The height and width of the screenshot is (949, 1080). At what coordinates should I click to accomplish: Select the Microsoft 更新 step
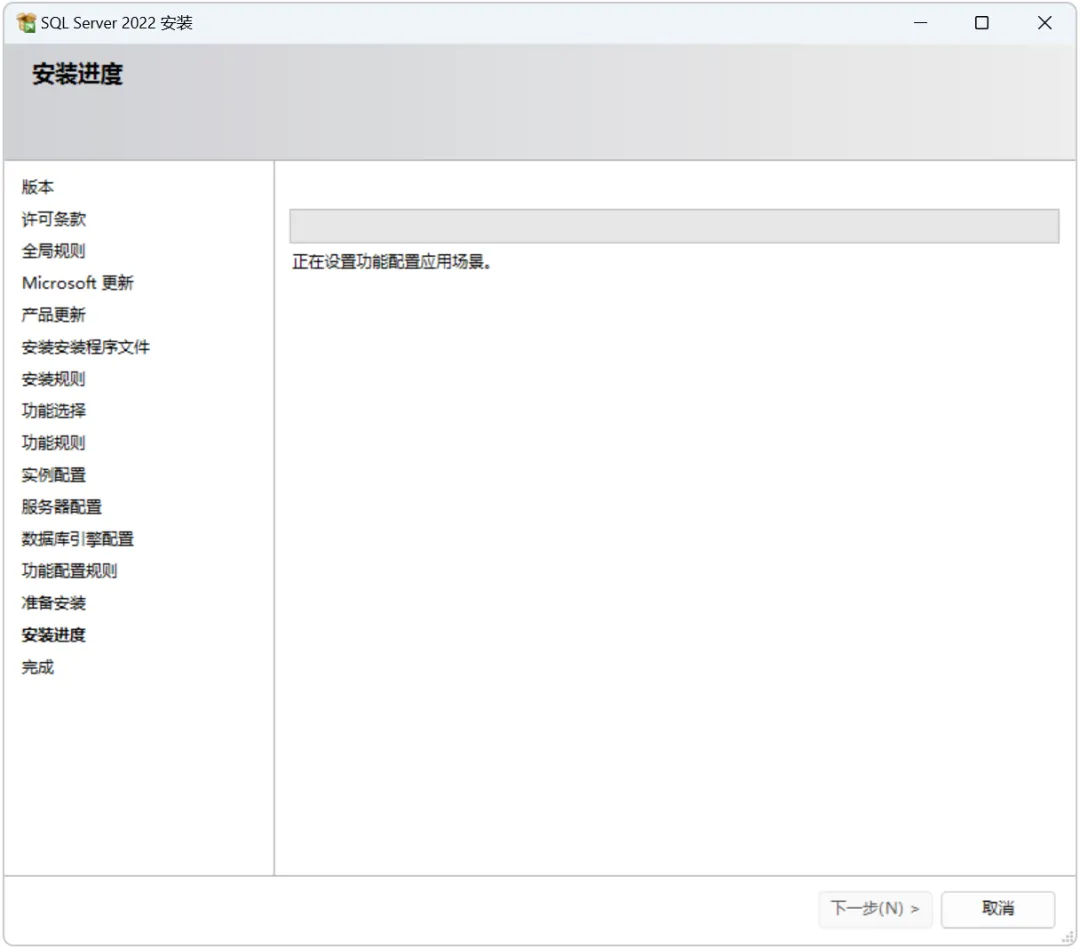[77, 283]
